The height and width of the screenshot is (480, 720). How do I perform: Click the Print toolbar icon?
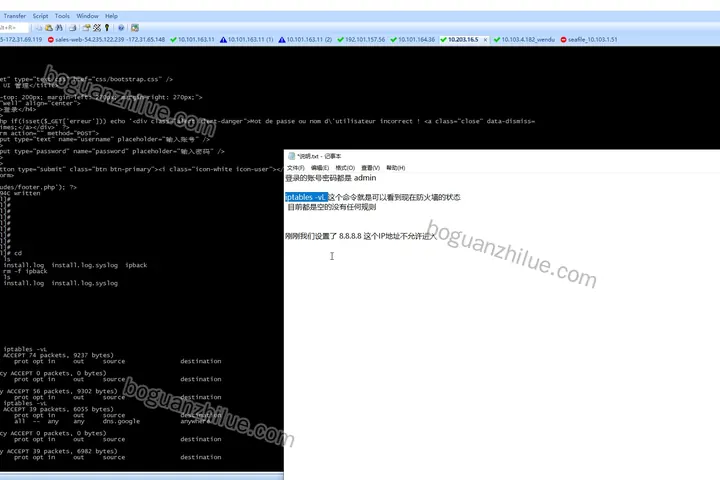tap(73, 28)
